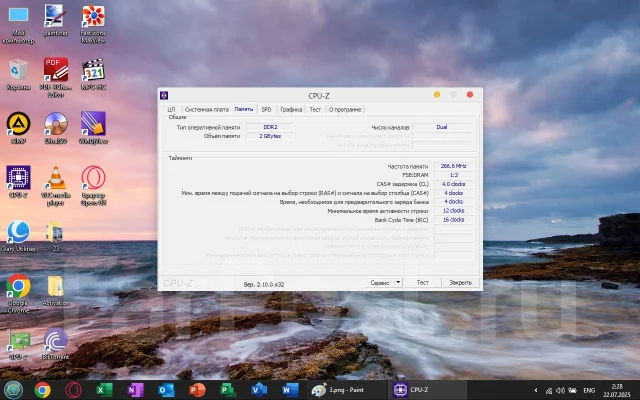Close CPU-Z with the red button

(x=470, y=95)
